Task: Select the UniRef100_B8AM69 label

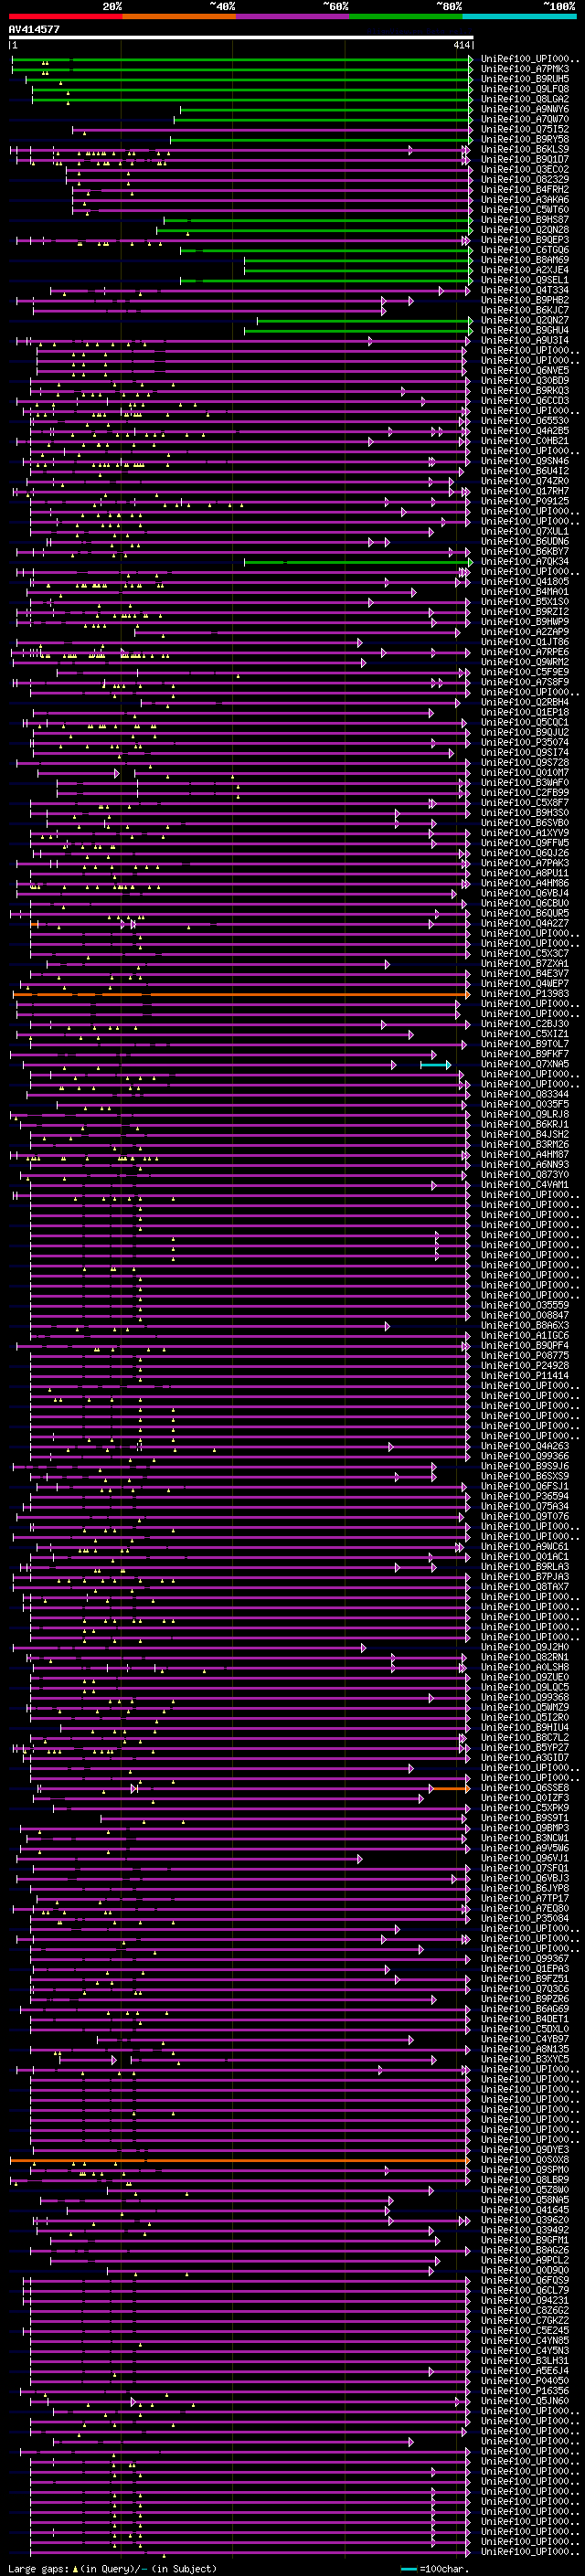Action: tap(525, 260)
